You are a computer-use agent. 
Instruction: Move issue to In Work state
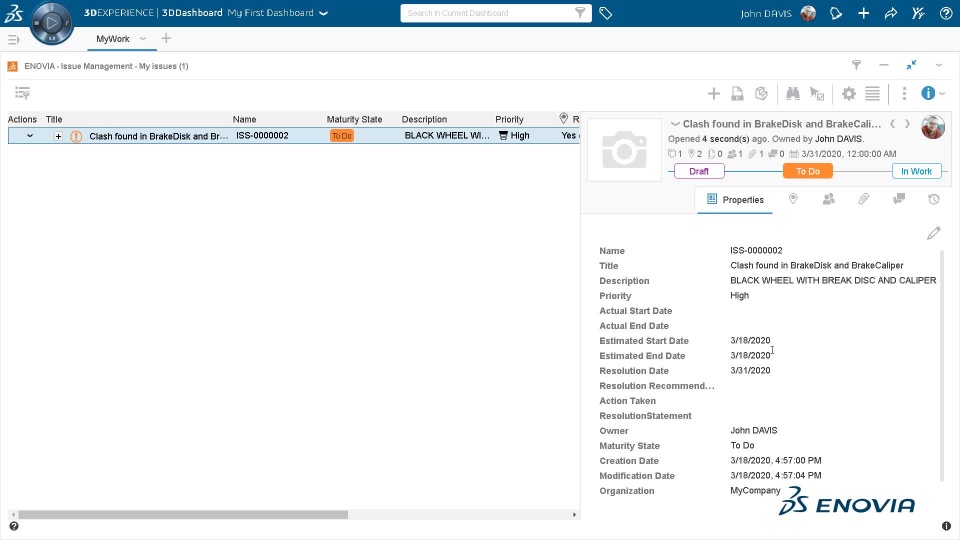[x=917, y=171]
